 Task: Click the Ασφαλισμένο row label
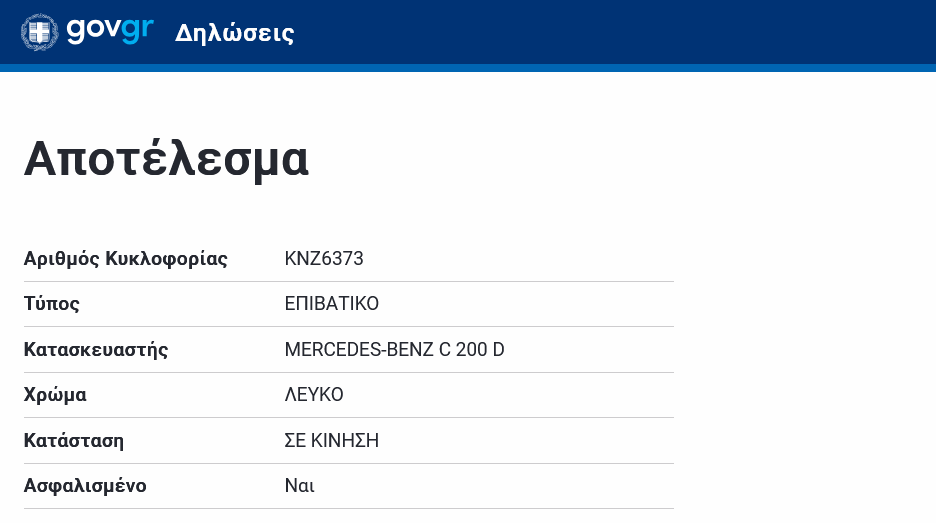click(x=85, y=486)
